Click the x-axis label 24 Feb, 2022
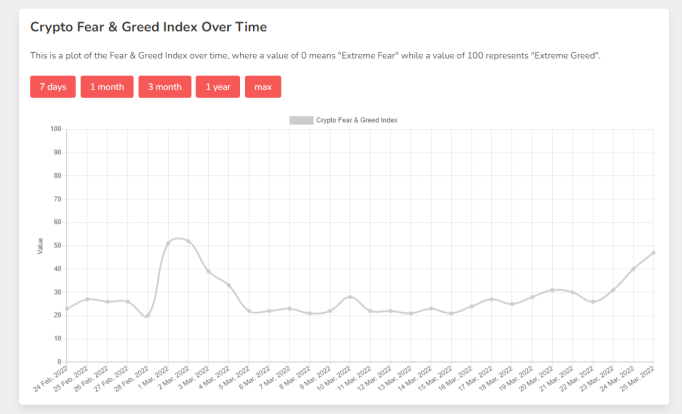This screenshot has width=682, height=414. pyautogui.click(x=51, y=379)
